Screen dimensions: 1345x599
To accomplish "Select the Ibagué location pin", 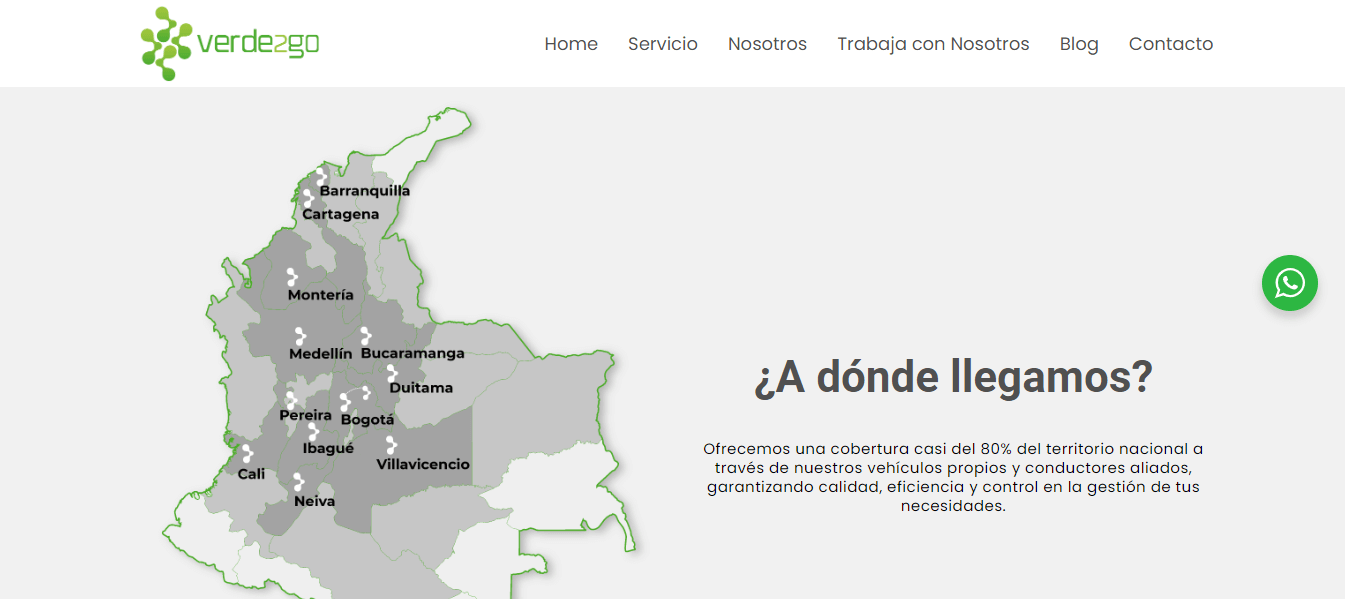I will tap(313, 432).
